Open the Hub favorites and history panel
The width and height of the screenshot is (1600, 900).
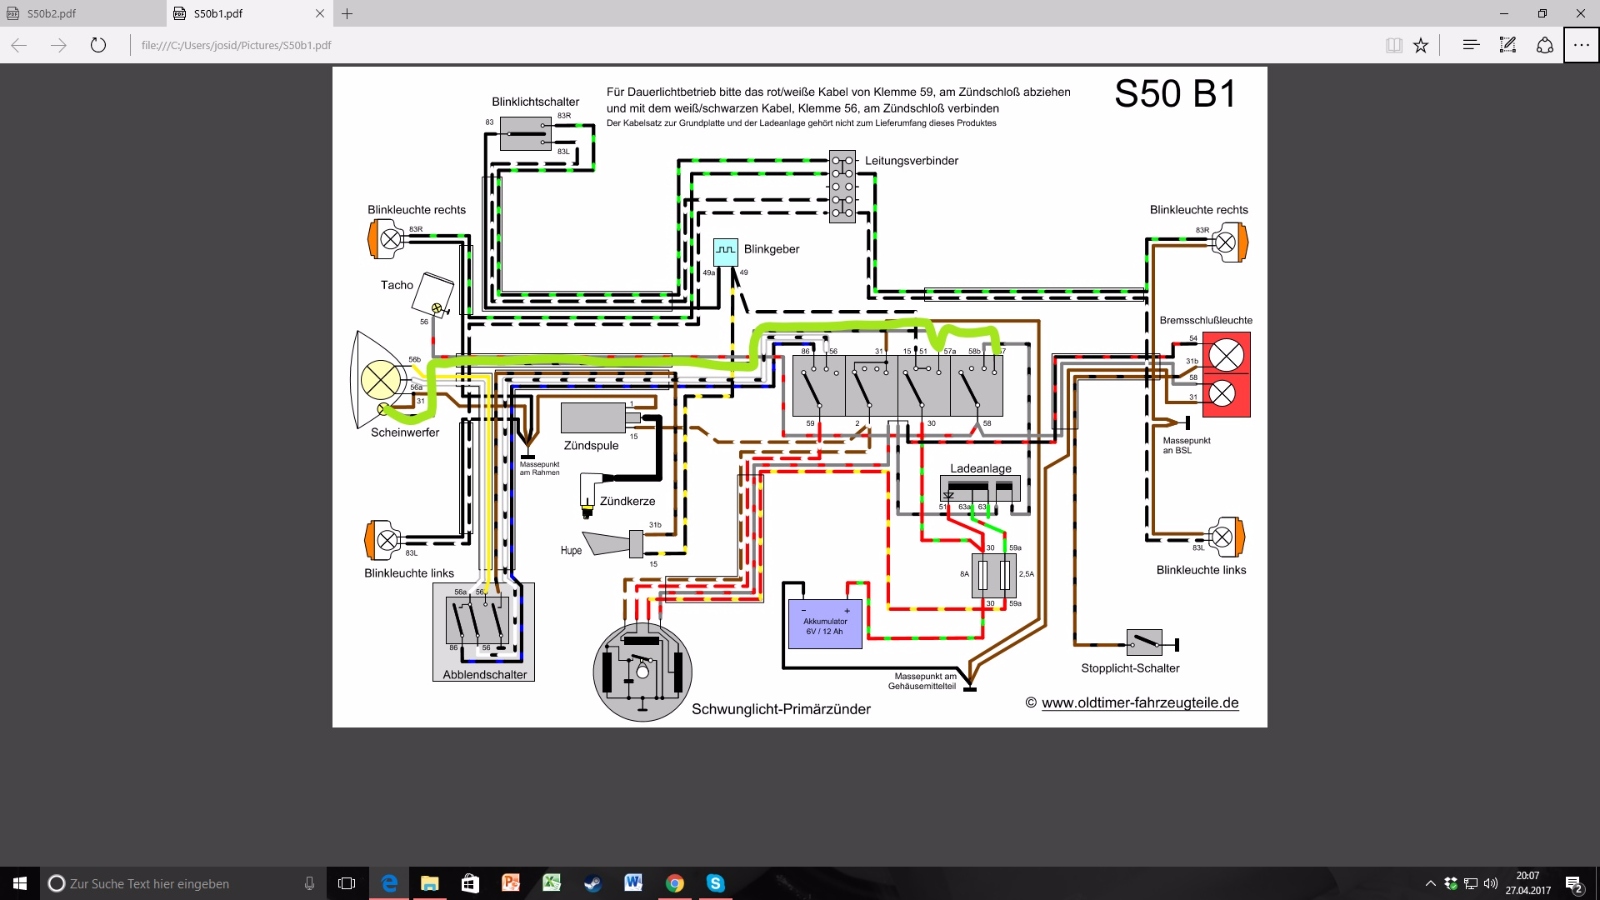pyautogui.click(x=1470, y=45)
